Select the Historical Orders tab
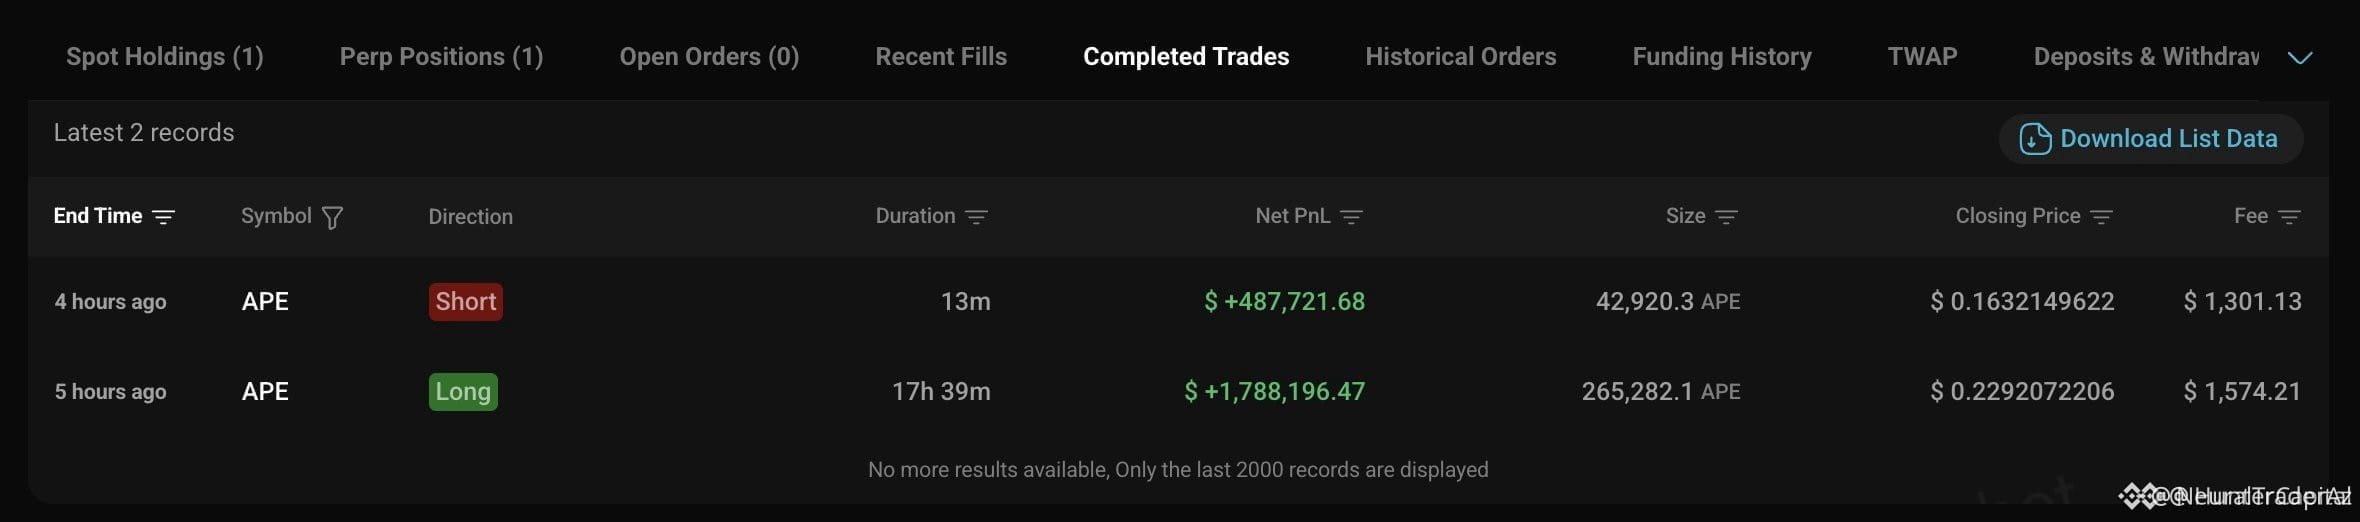This screenshot has height=522, width=2360. click(x=1461, y=57)
